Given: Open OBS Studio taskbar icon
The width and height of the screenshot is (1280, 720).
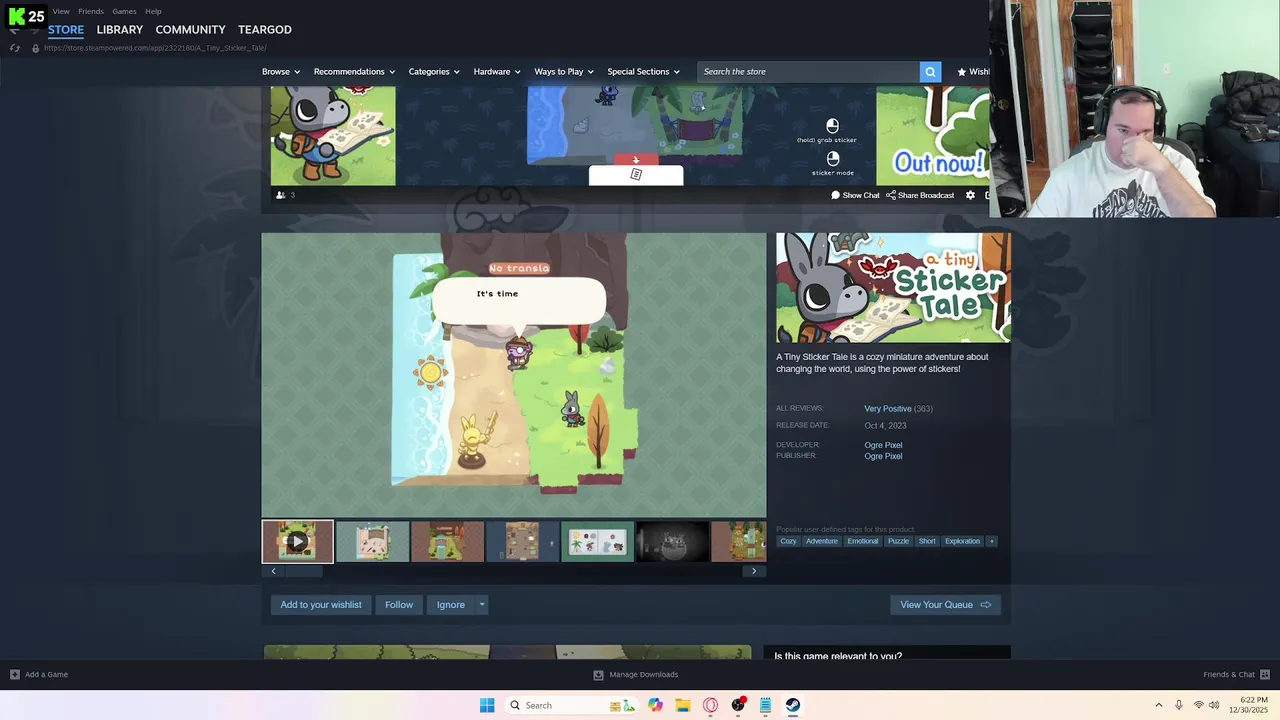Looking at the screenshot, I should 738,705.
